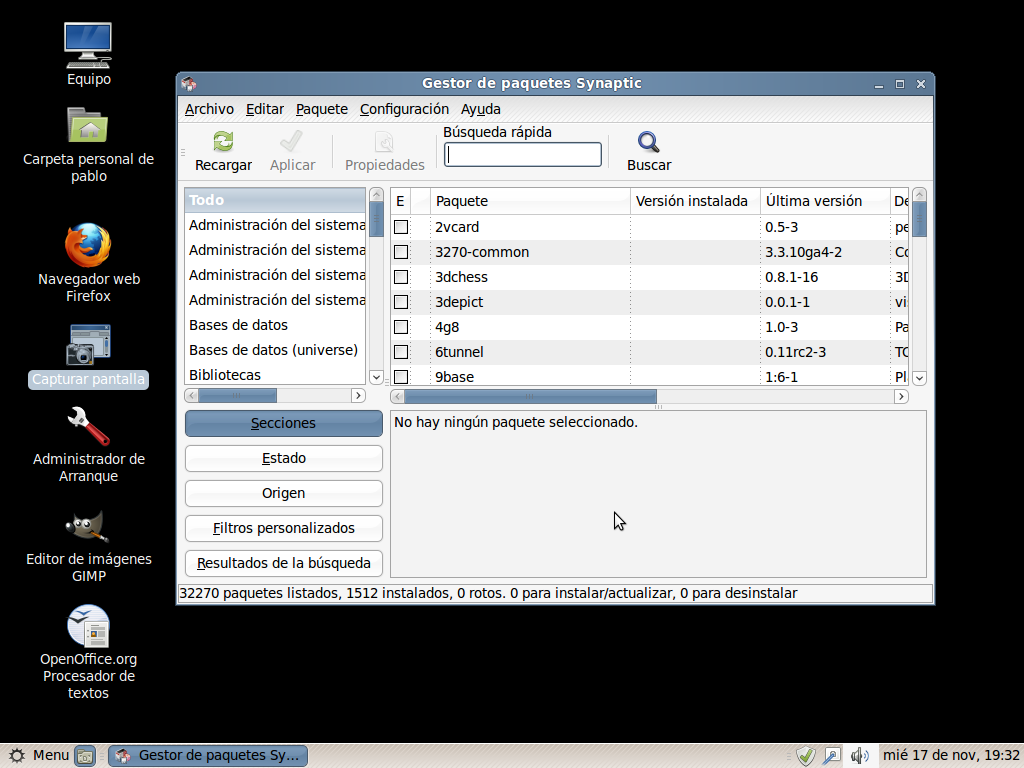This screenshot has height=768, width=1024.
Task: Click version 0.5-3 cell
Action: point(782,227)
